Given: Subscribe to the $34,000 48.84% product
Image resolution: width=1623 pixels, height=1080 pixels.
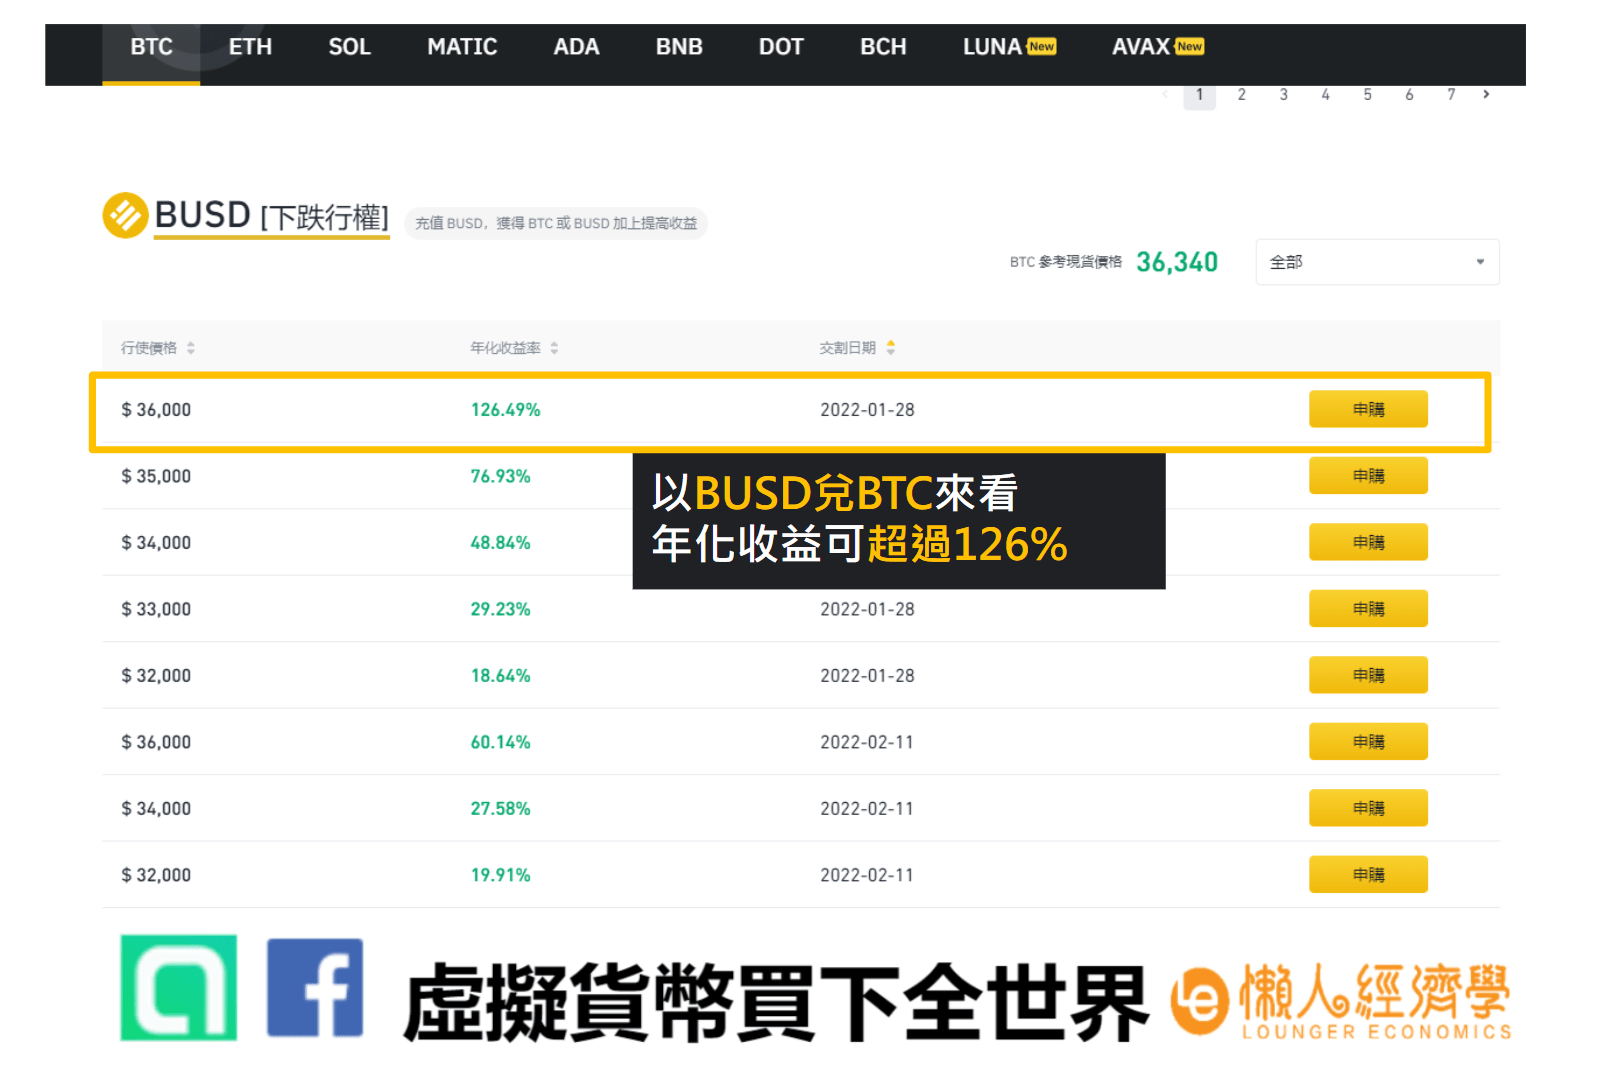Looking at the screenshot, I should (1368, 542).
